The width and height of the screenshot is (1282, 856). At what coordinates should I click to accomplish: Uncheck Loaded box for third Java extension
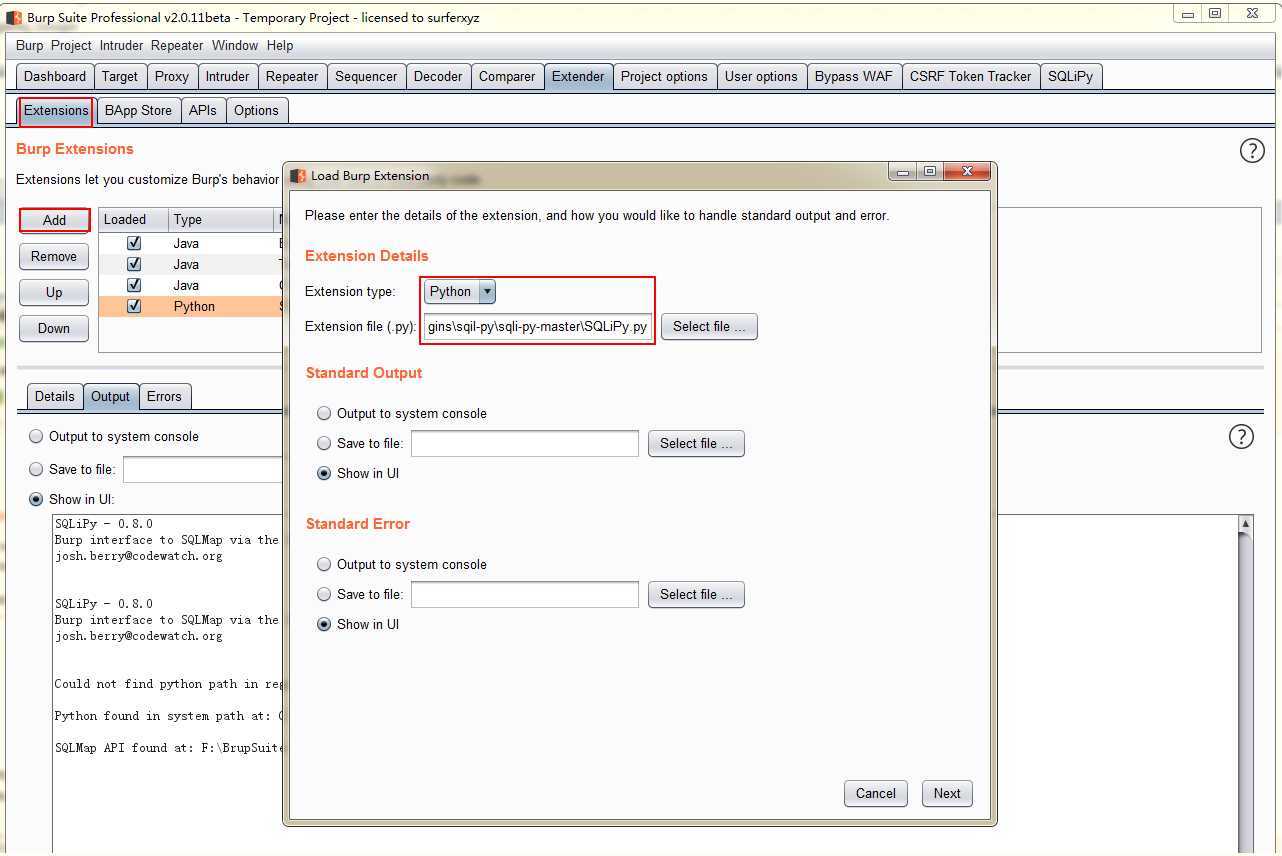pyautogui.click(x=134, y=285)
